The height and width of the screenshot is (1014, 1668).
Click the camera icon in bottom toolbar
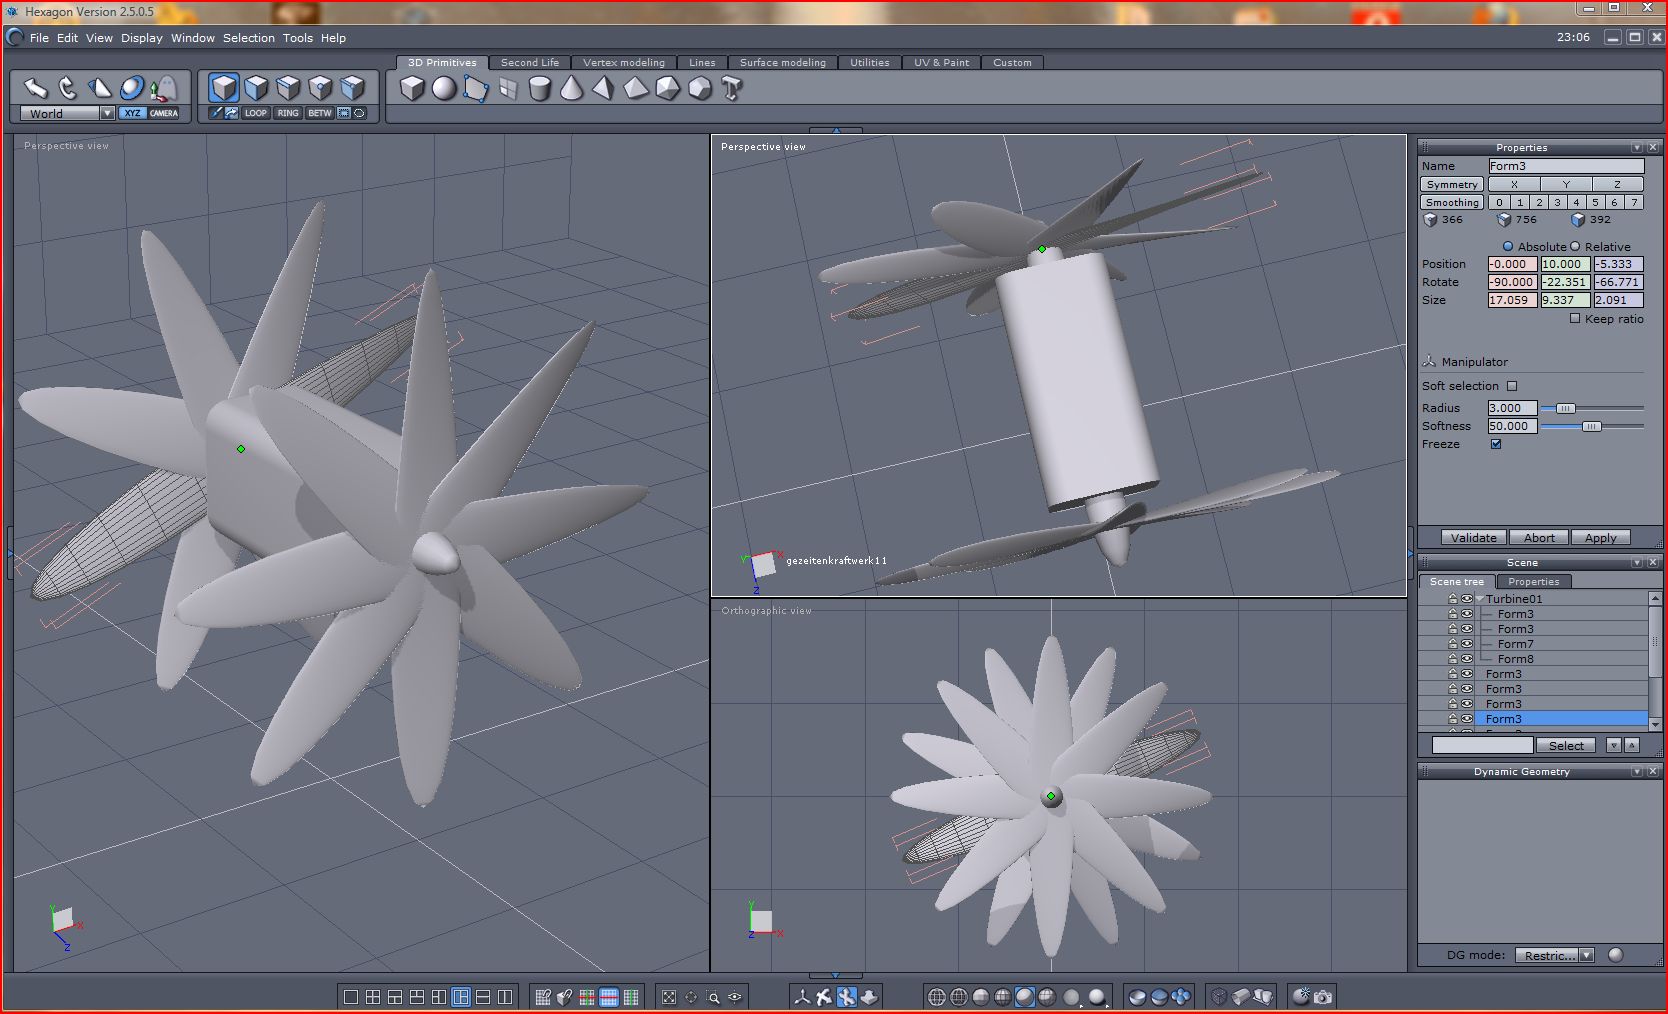coord(1323,997)
